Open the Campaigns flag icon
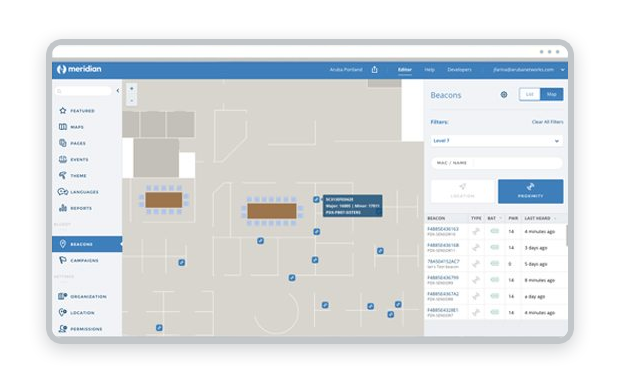 click(62, 260)
